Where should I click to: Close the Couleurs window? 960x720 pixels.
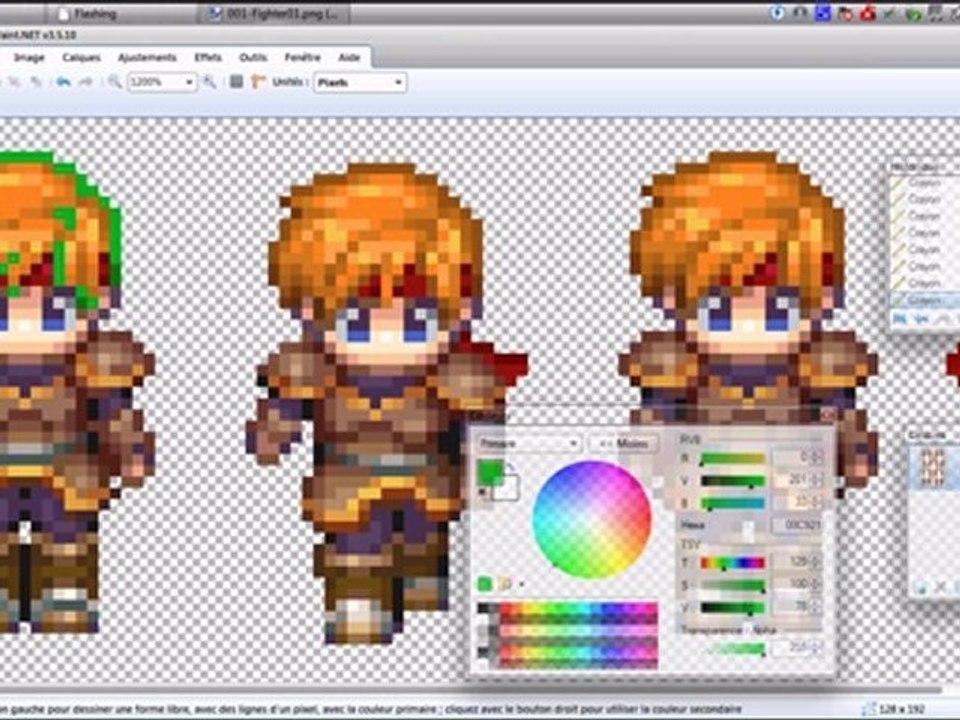coord(827,415)
